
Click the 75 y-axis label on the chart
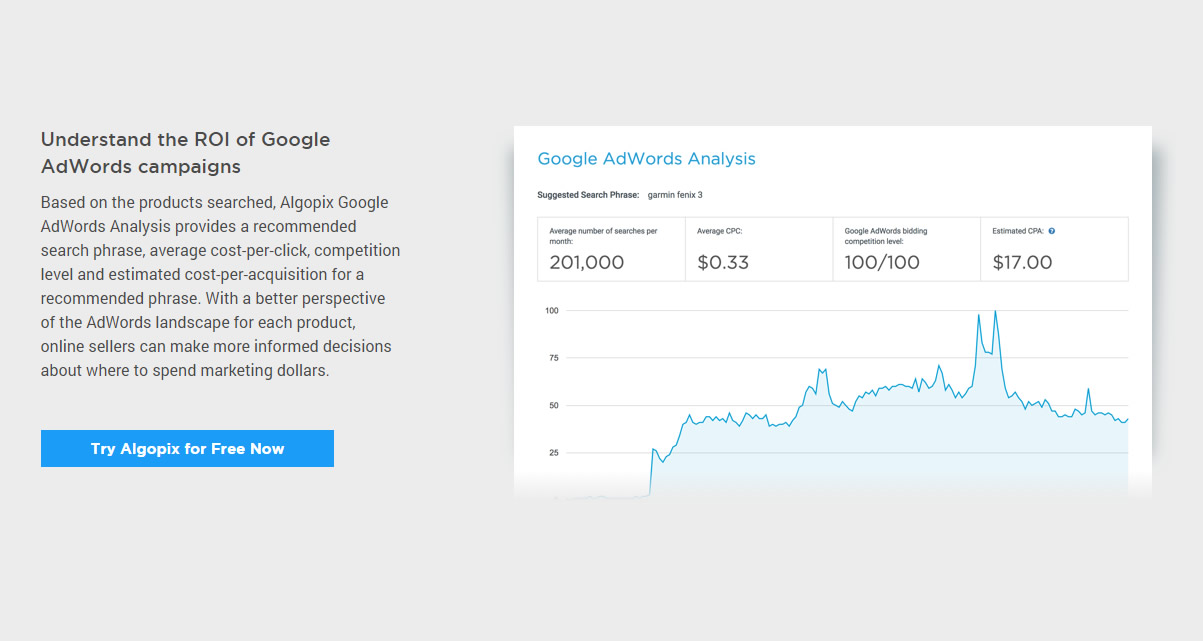553,358
